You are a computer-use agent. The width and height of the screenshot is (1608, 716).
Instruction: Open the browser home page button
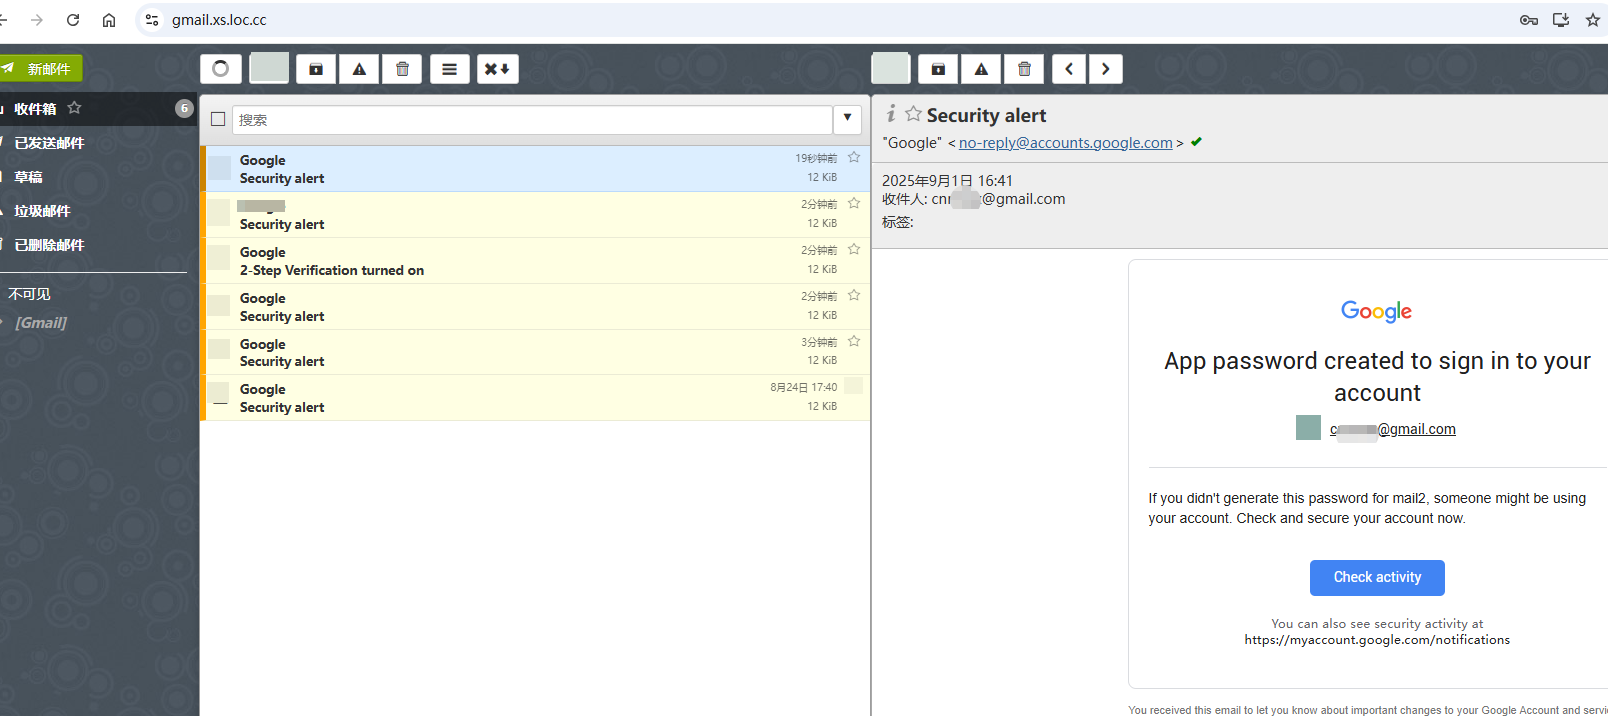pyautogui.click(x=109, y=20)
